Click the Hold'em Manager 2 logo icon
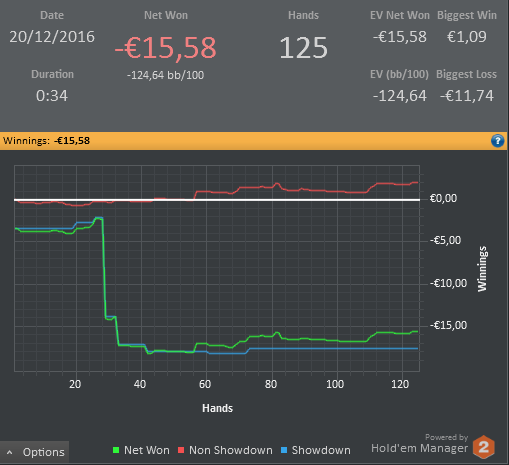 [x=484, y=447]
